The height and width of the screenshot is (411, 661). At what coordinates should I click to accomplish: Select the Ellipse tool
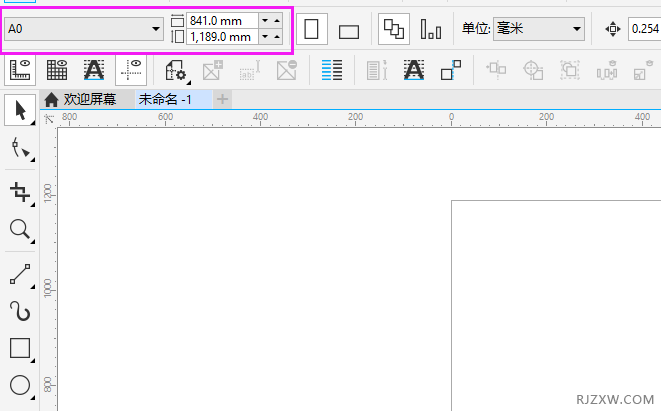(20, 386)
